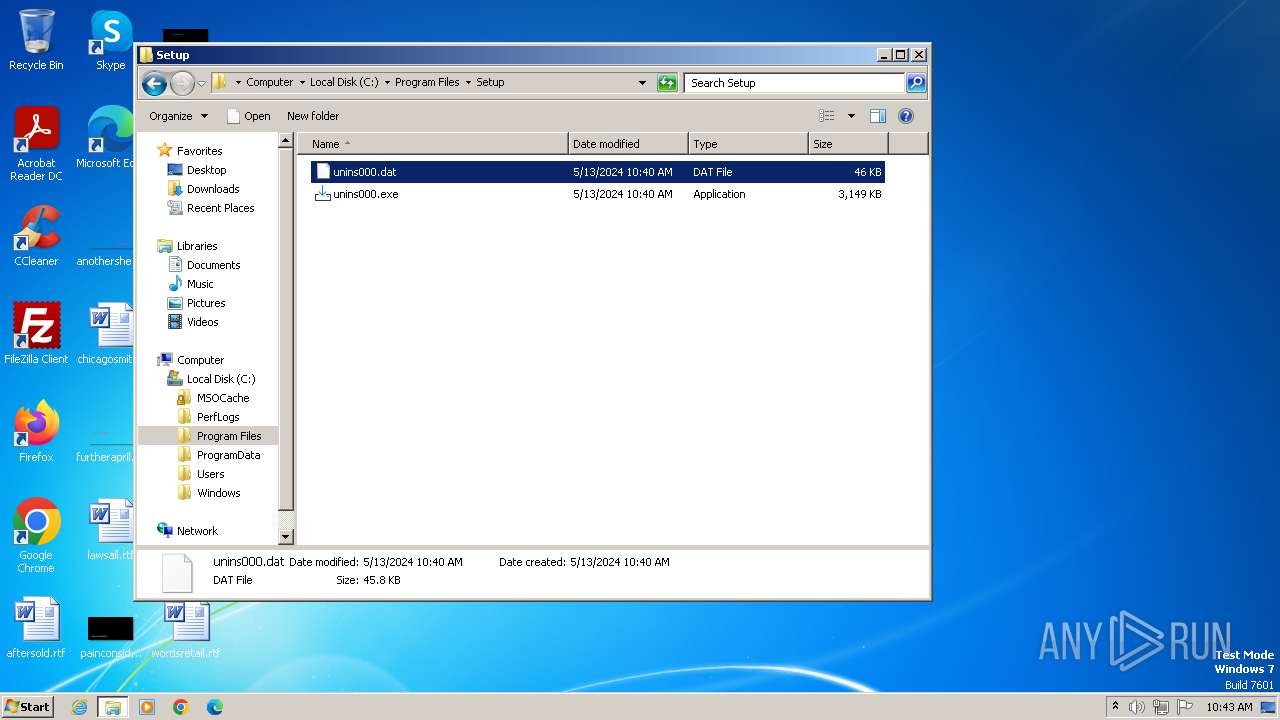Click the Windows Explorer taskbar button

[x=113, y=707]
